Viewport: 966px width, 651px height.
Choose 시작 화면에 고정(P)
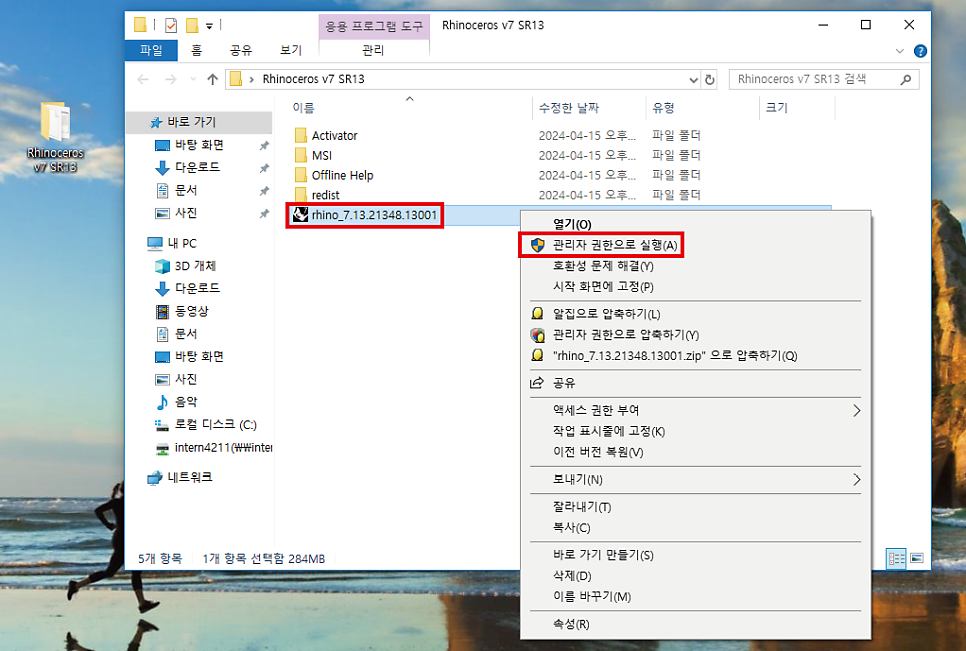point(696,287)
